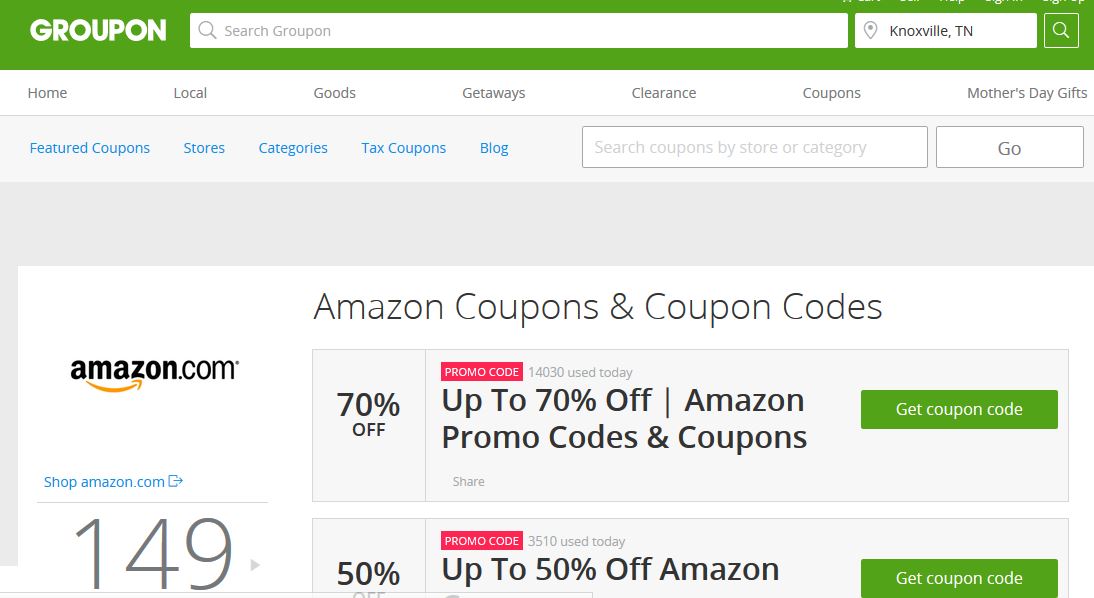The height and width of the screenshot is (598, 1094).
Task: Open the Getaways navigation item
Action: pos(493,93)
